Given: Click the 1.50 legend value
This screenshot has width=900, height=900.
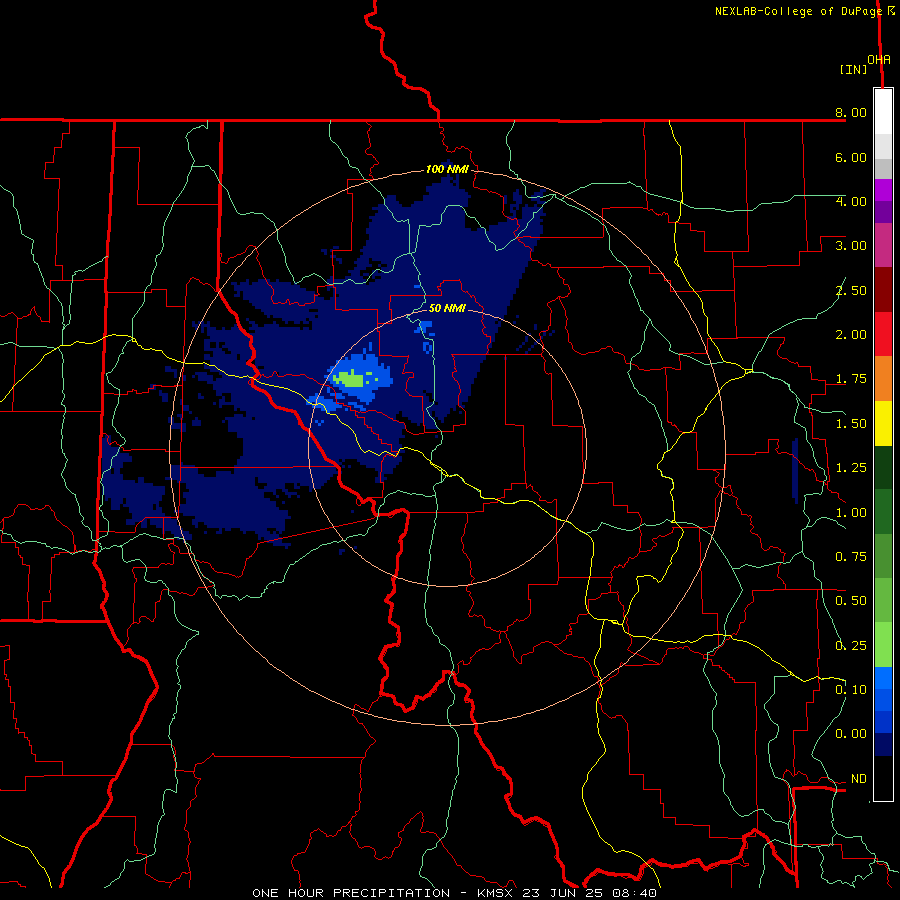Looking at the screenshot, I should point(851,424).
